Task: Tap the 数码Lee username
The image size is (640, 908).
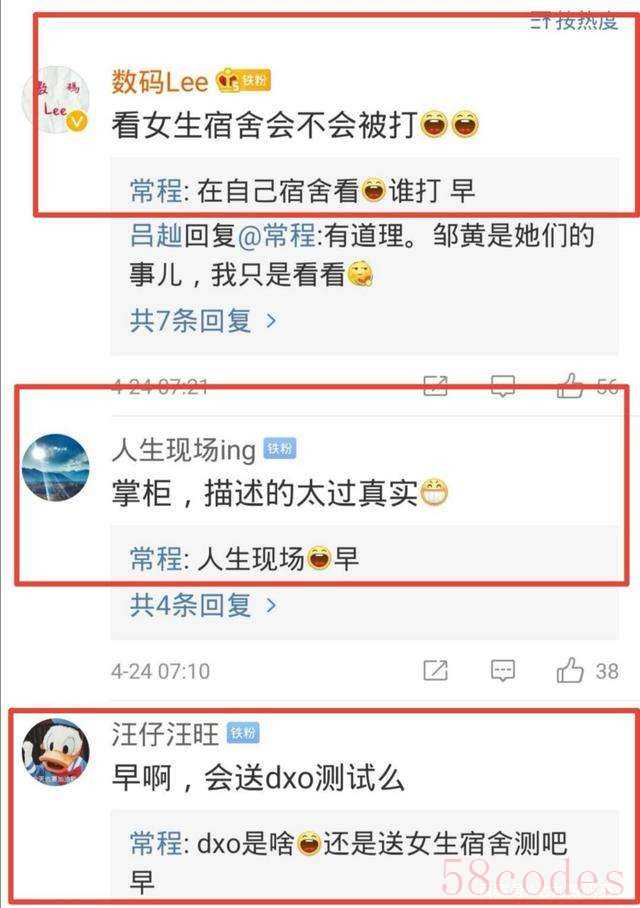Action: [x=160, y=82]
